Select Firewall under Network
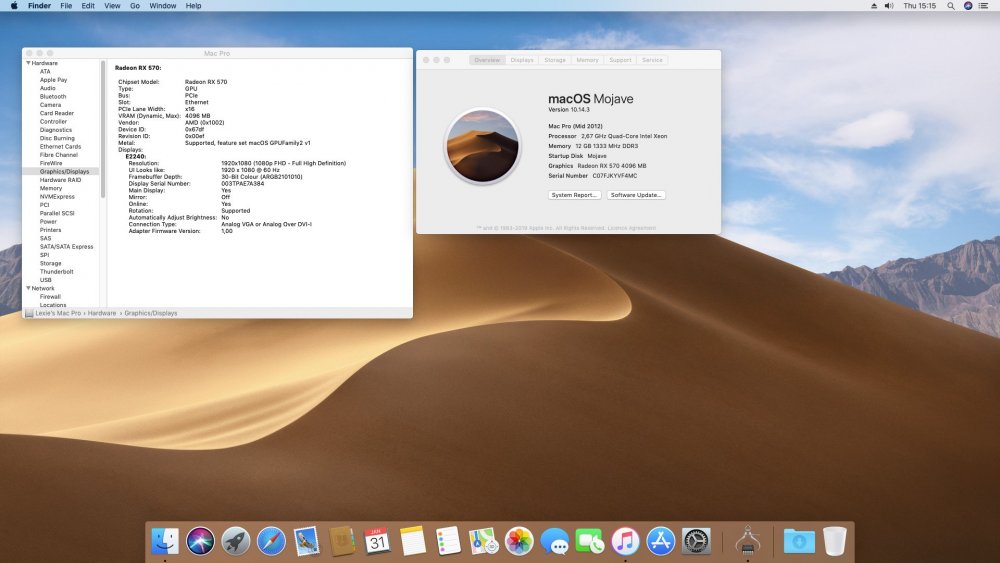1000x563 pixels. coord(50,296)
